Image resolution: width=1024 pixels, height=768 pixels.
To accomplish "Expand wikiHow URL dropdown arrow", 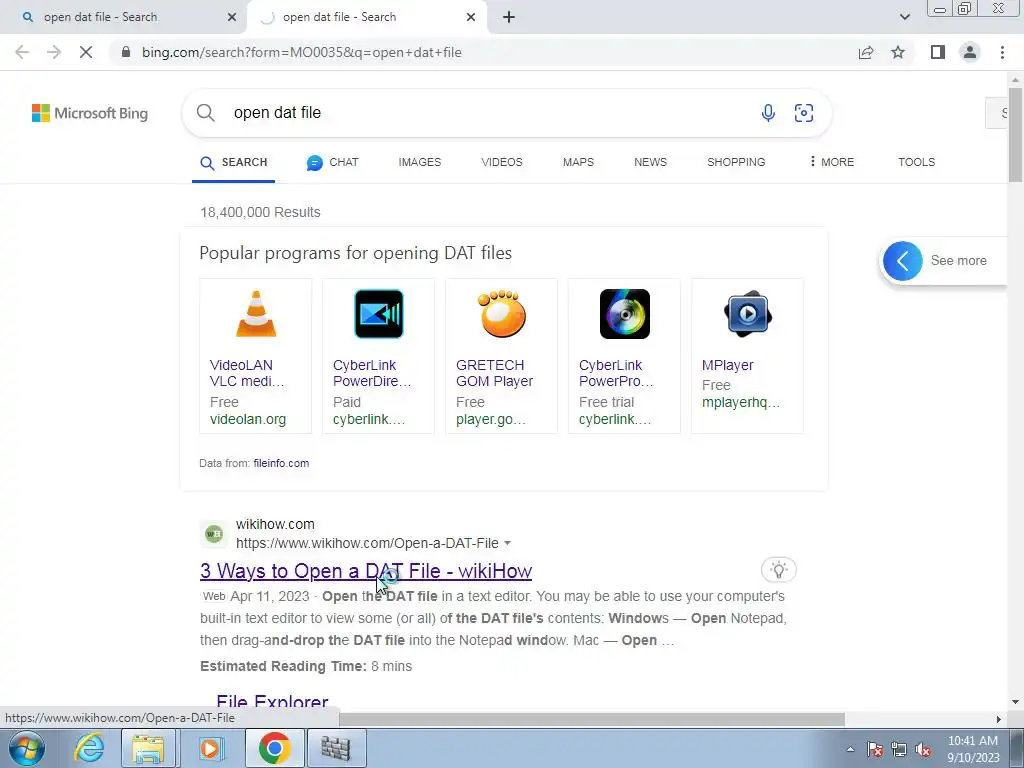I will pos(507,543).
